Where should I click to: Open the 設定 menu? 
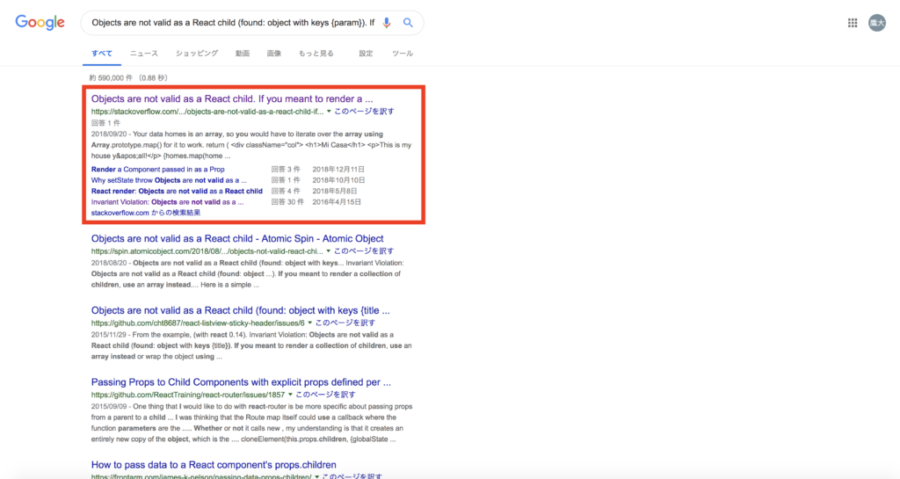click(366, 53)
